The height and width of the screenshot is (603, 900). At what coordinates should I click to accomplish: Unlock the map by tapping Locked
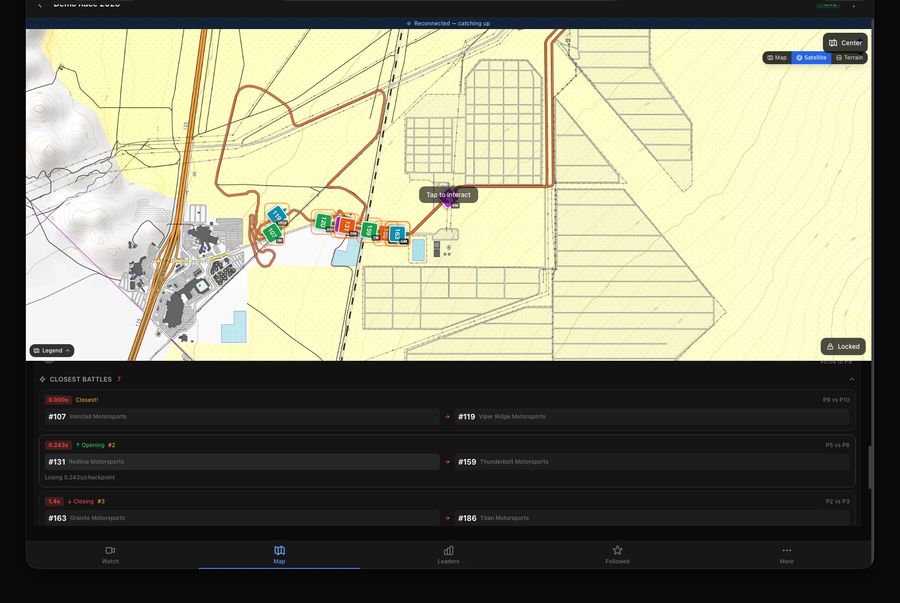[843, 345]
